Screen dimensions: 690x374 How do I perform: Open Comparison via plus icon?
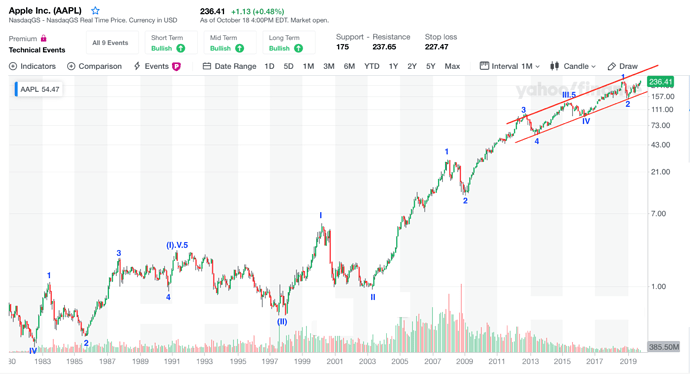coord(71,66)
